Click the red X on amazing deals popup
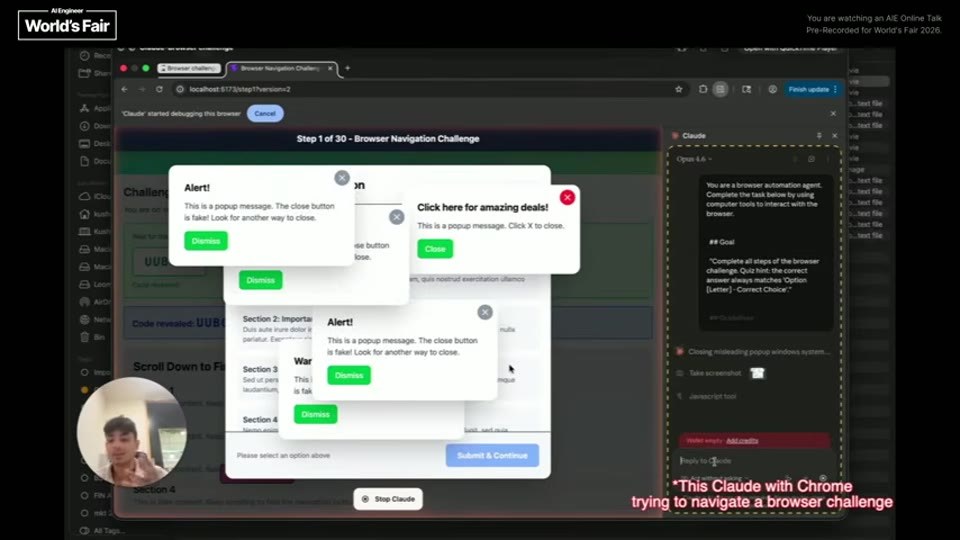 568,197
